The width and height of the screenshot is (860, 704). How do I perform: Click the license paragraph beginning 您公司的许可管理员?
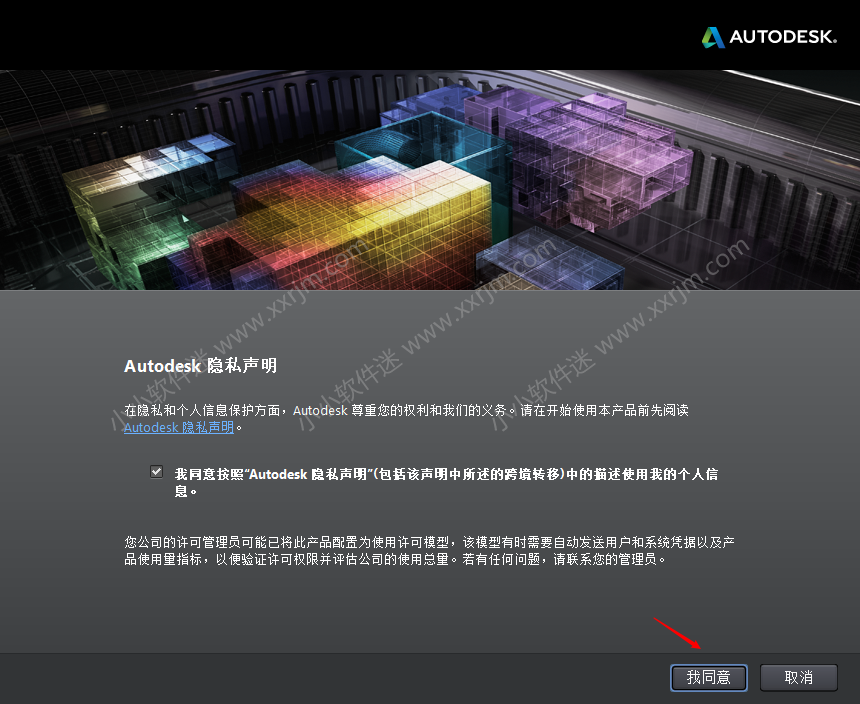pyautogui.click(x=430, y=550)
